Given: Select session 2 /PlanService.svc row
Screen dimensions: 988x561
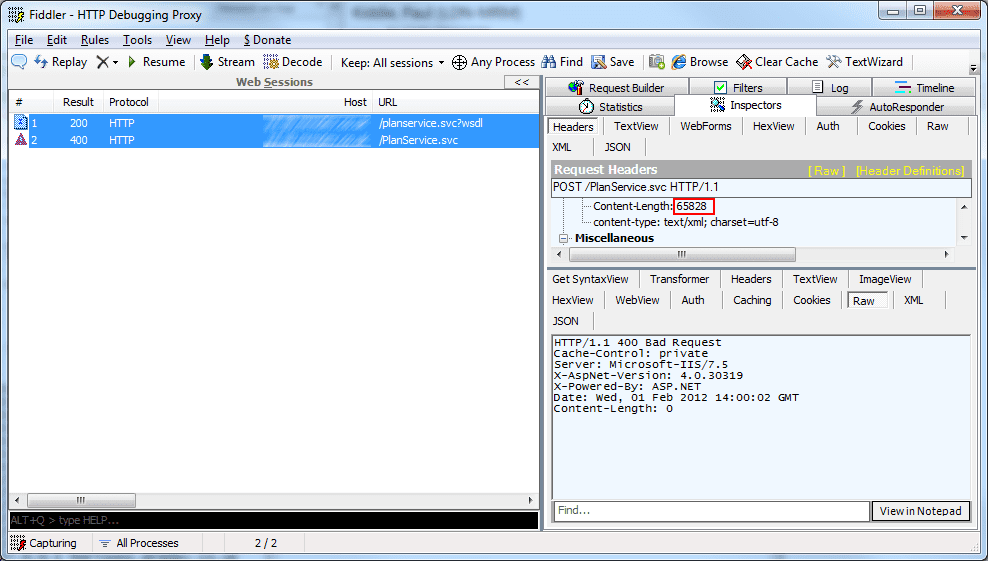Looking at the screenshot, I should pyautogui.click(x=274, y=140).
